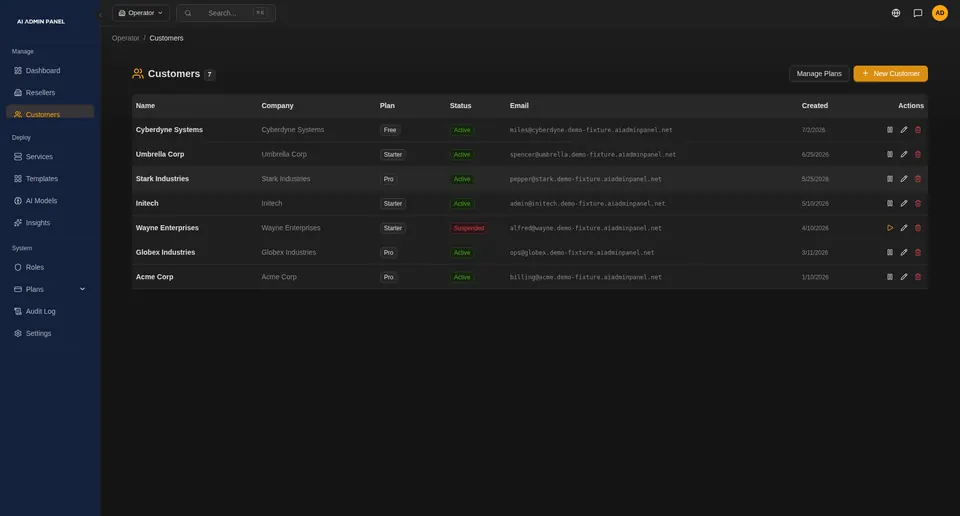Open the Cyberdyne Systems customer name

click(169, 130)
